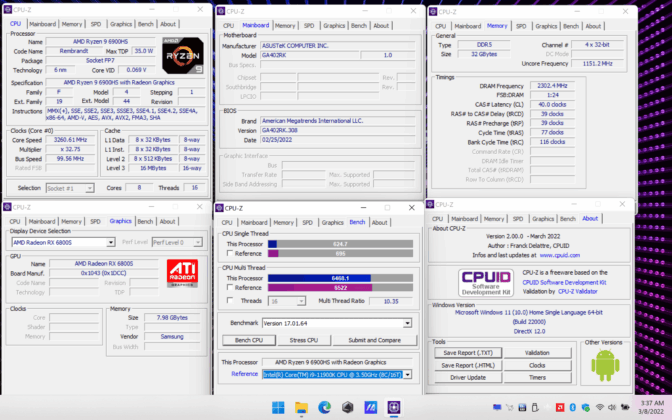Switch to SPD tab in processor window
The width and height of the screenshot is (672, 420).
click(96, 24)
